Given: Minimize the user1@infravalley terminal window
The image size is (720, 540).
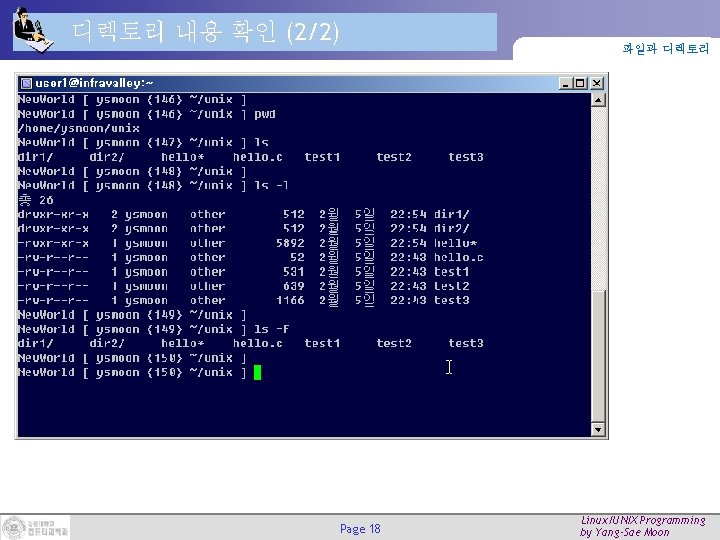Looking at the screenshot, I should click(x=566, y=83).
